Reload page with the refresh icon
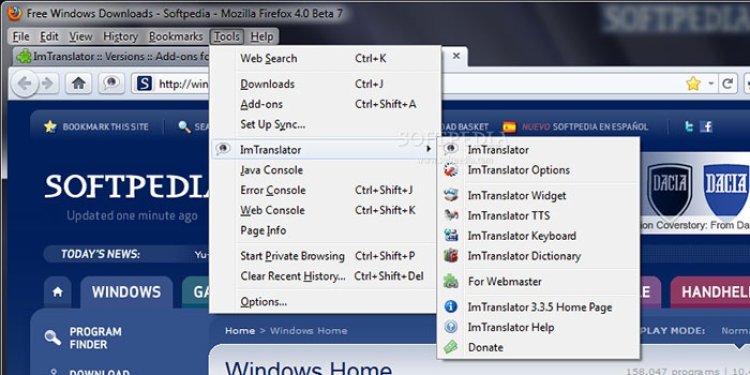The width and height of the screenshot is (750, 375). [728, 84]
